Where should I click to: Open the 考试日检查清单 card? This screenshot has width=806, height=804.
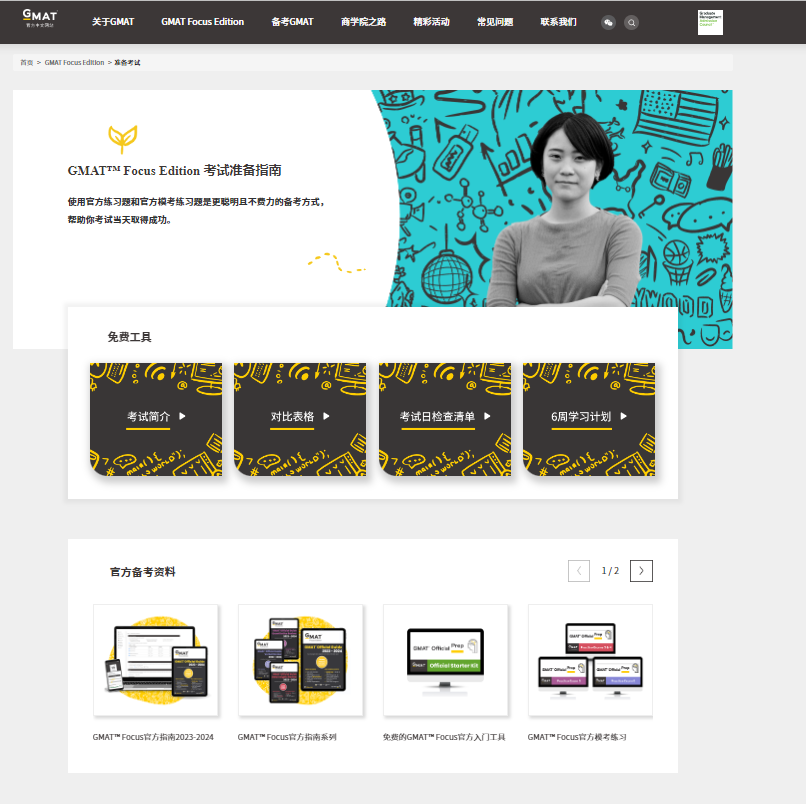pos(445,419)
